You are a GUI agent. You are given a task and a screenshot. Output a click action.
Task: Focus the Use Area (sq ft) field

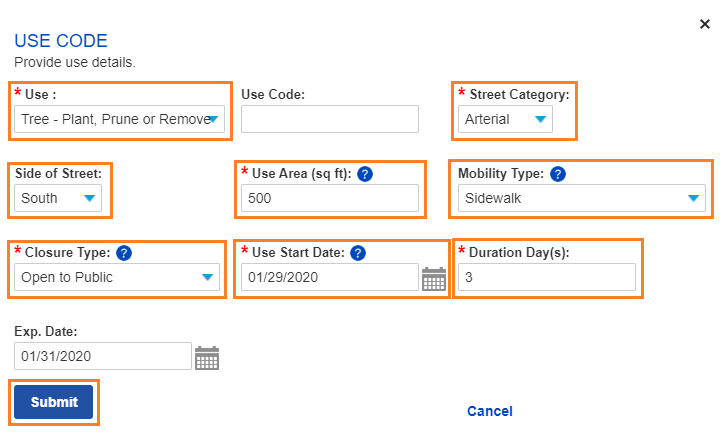pos(329,198)
